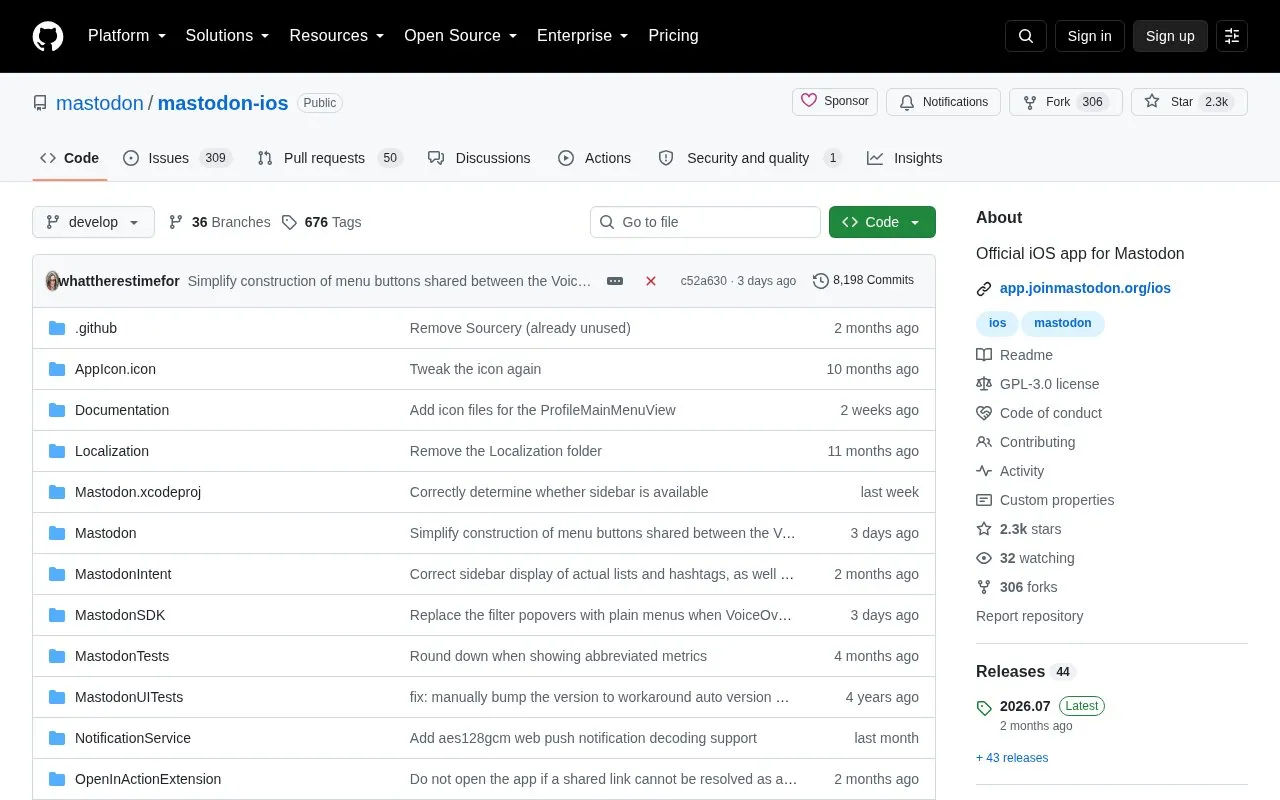
Task: Click the eye icon beside 32 watching
Action: 984,558
